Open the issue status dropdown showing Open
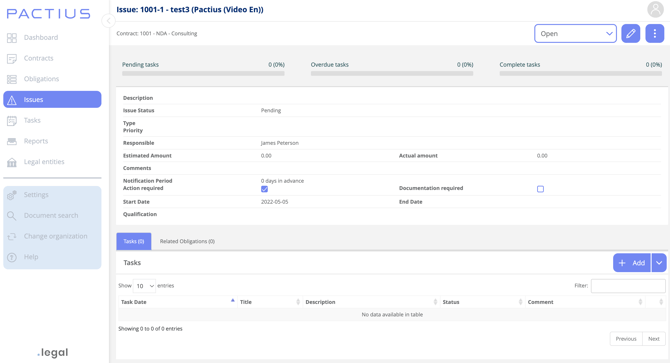Screen dimensions: 670x363 (575, 33)
